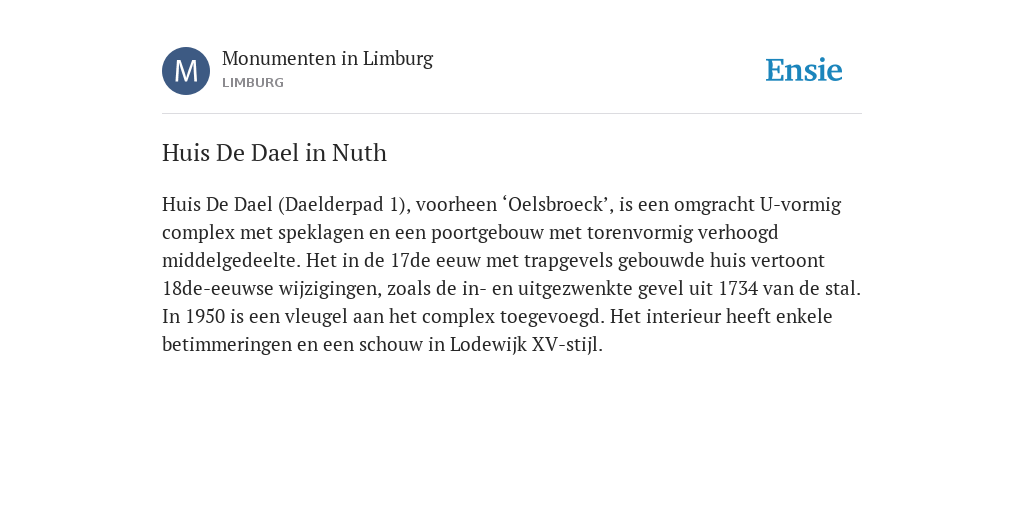Click the word trapgevels

pos(568,261)
